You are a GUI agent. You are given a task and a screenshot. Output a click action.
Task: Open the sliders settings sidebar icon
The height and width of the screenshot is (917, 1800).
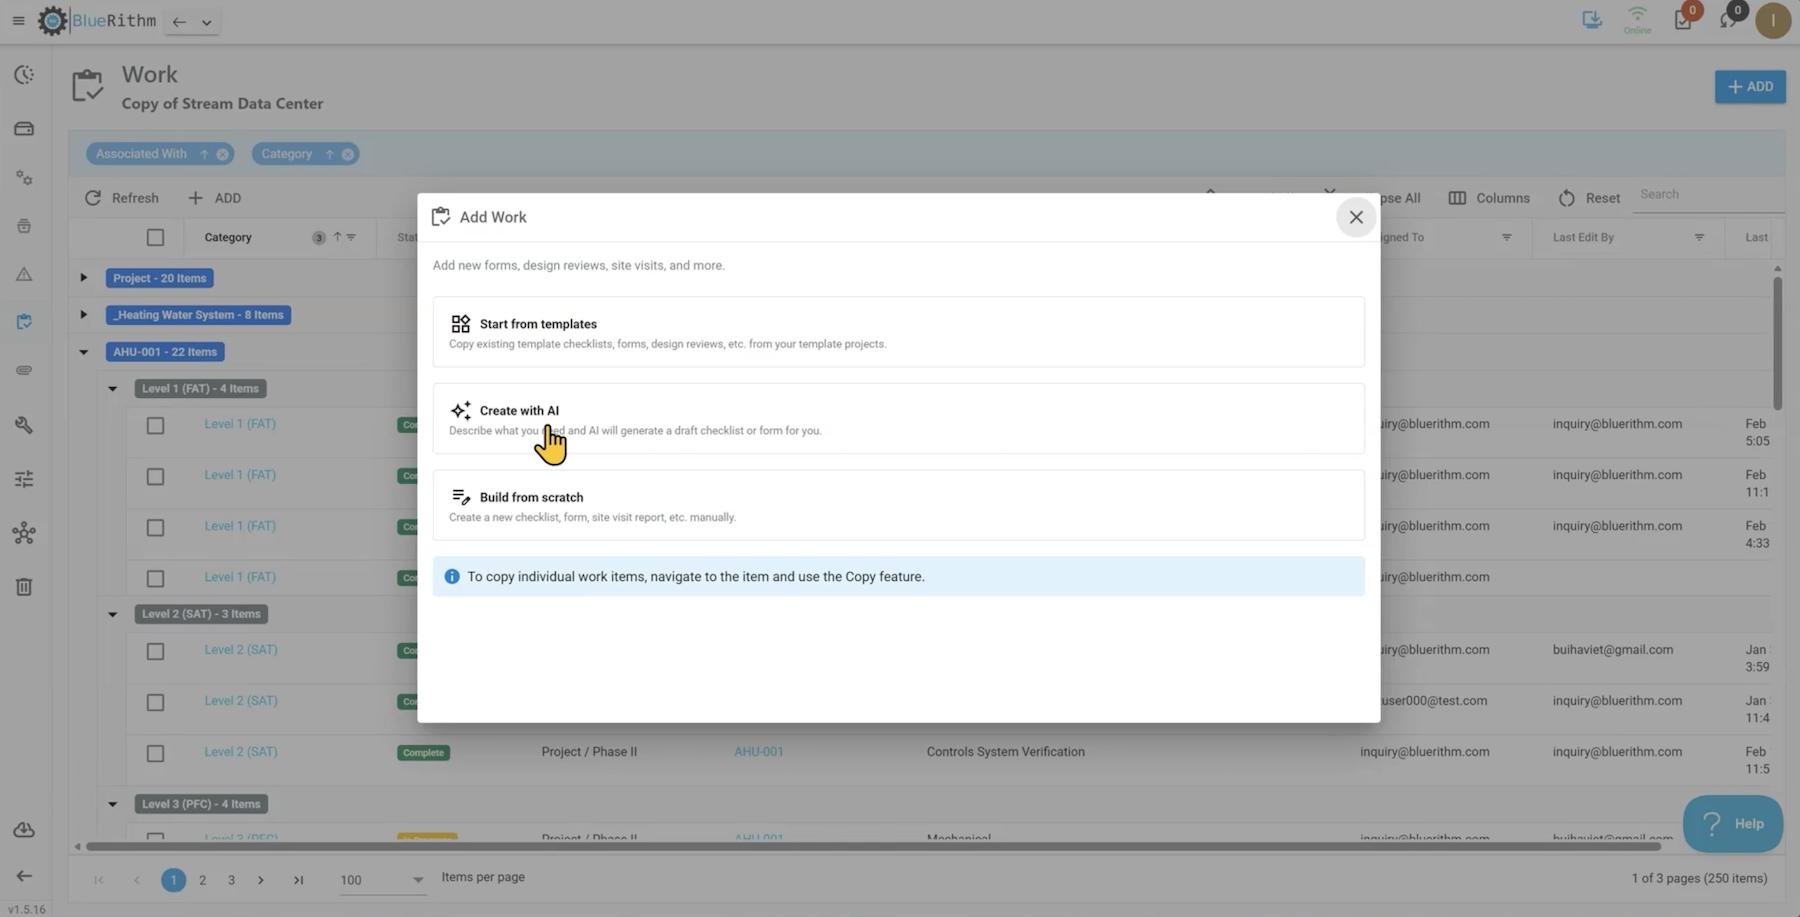pyautogui.click(x=24, y=480)
